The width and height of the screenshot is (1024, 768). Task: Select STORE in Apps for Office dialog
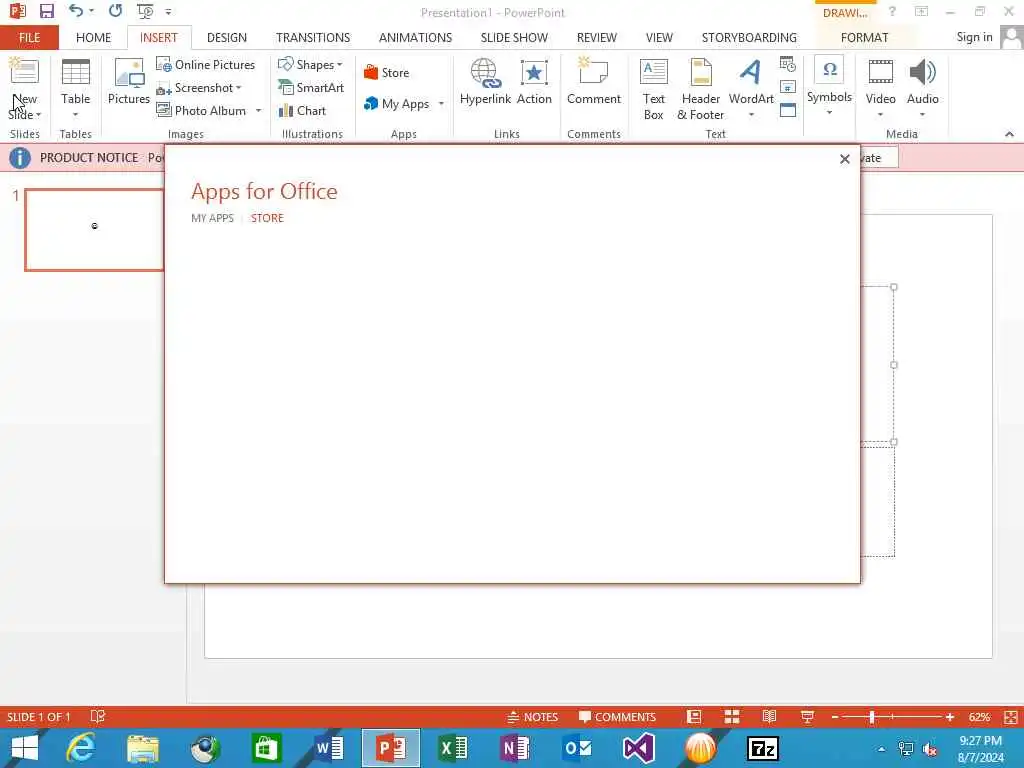pos(267,218)
